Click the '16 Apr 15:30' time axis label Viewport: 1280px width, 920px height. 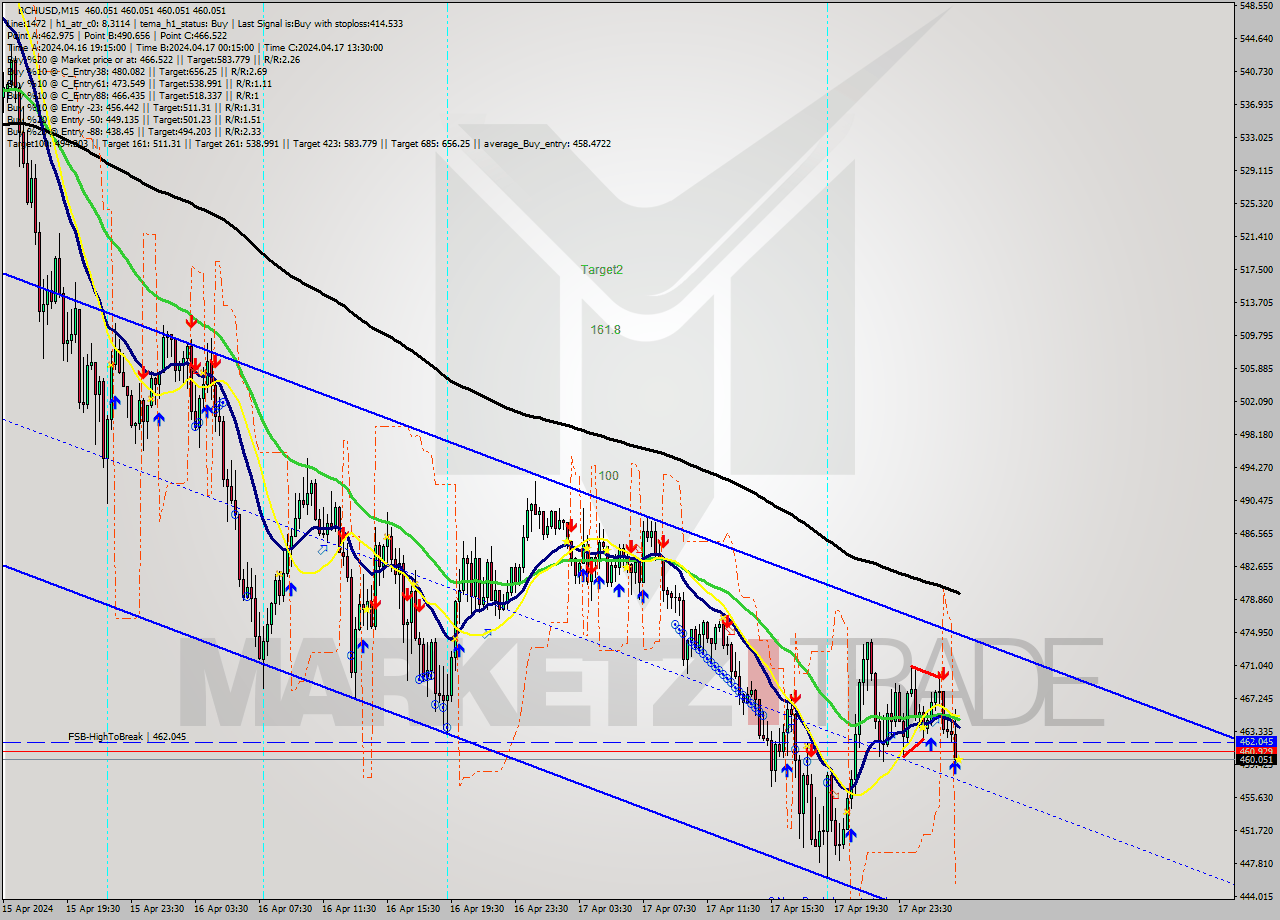[414, 909]
